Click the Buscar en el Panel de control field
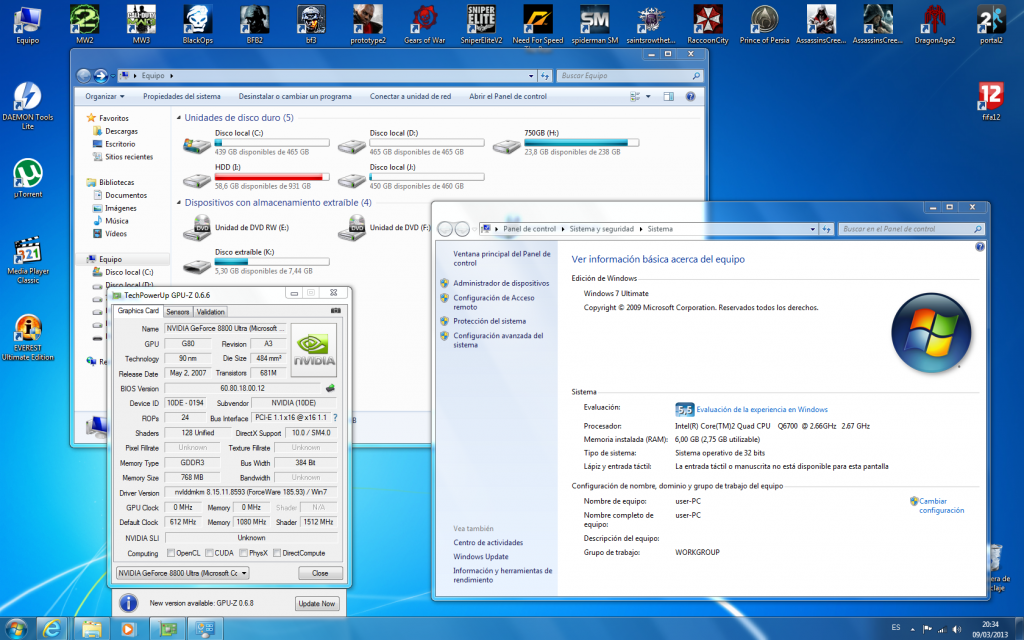 [x=911, y=229]
